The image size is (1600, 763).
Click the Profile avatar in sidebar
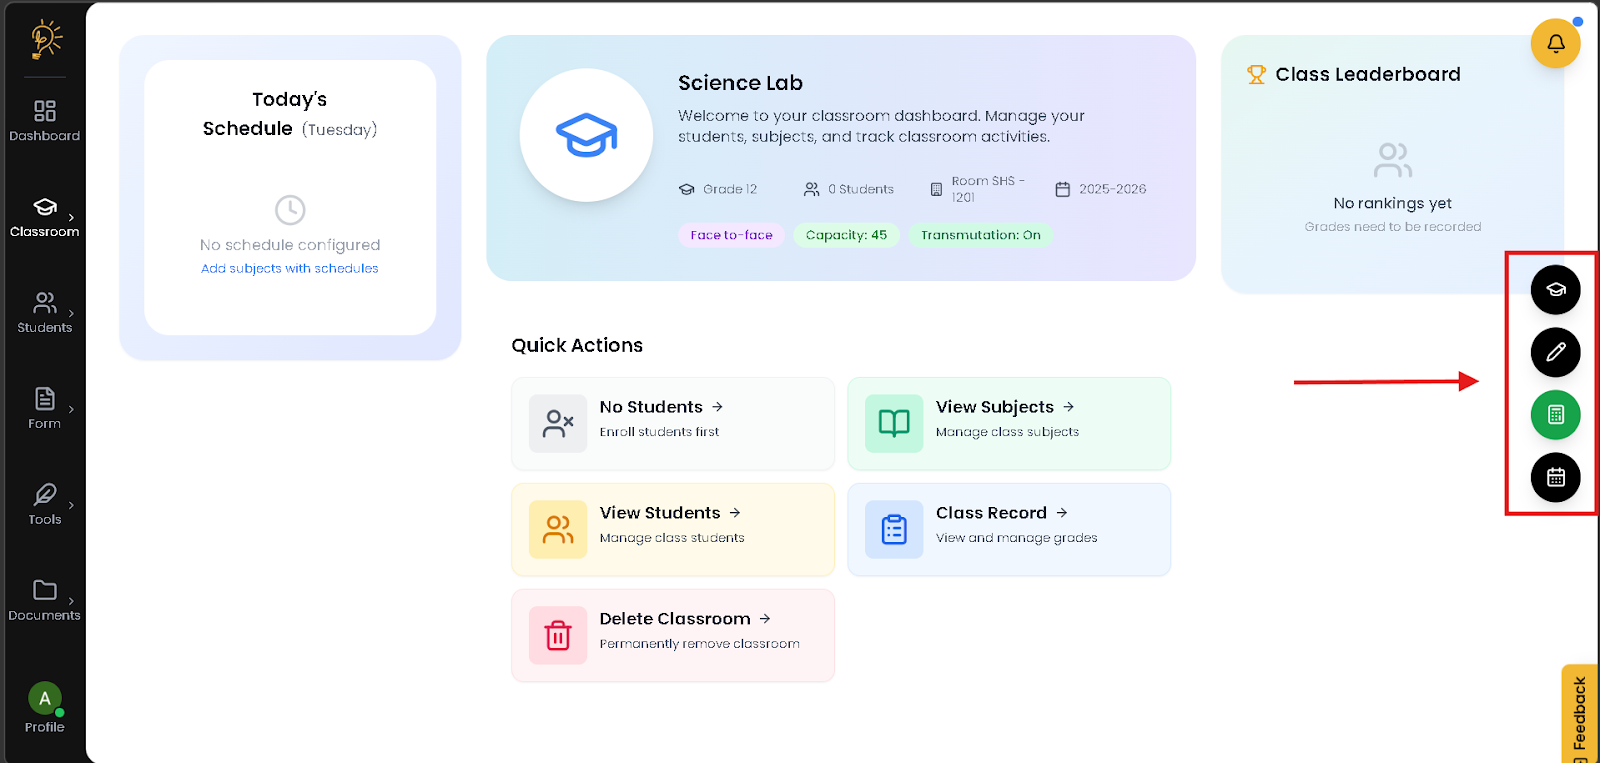(45, 699)
